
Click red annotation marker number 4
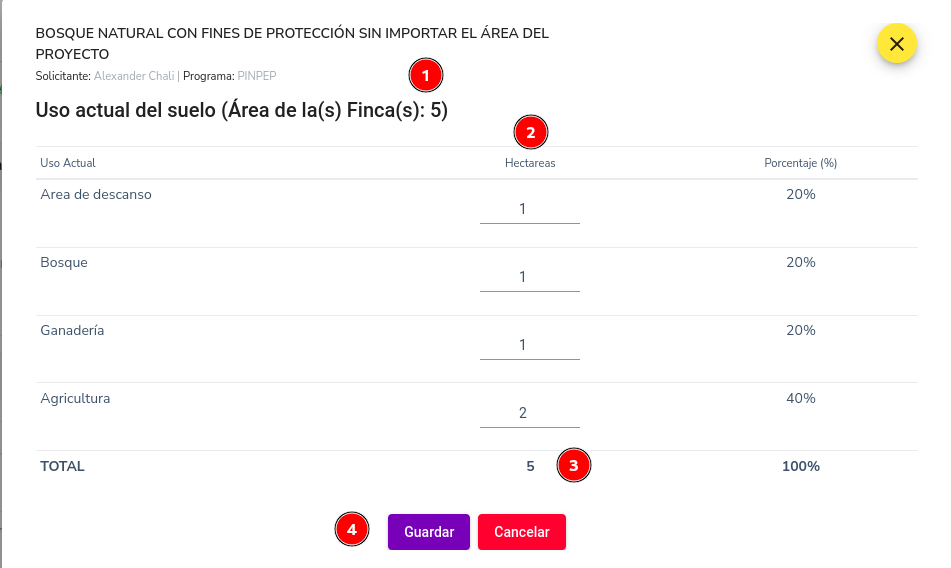tap(352, 530)
